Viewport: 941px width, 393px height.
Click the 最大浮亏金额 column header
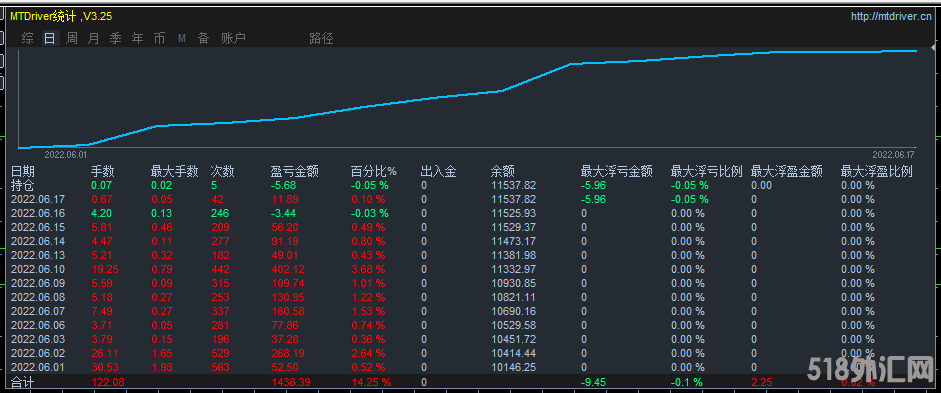point(616,172)
